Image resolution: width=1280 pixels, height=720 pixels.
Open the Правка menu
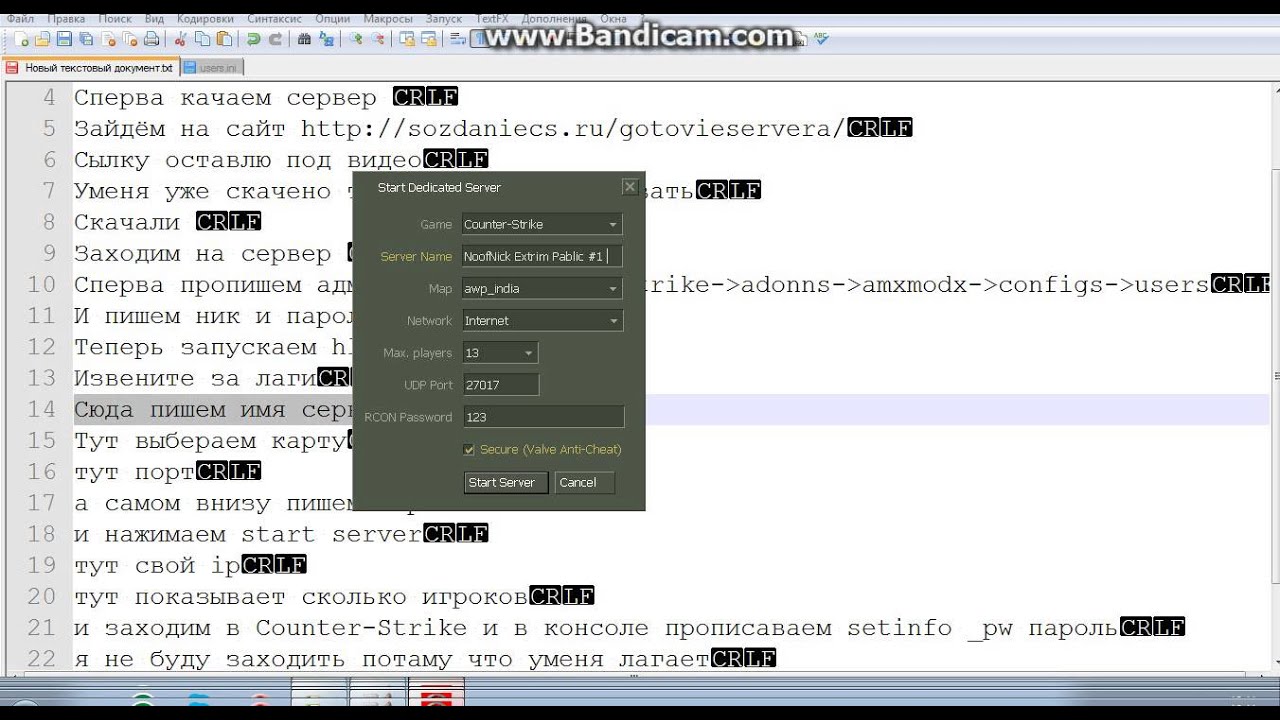coord(66,18)
